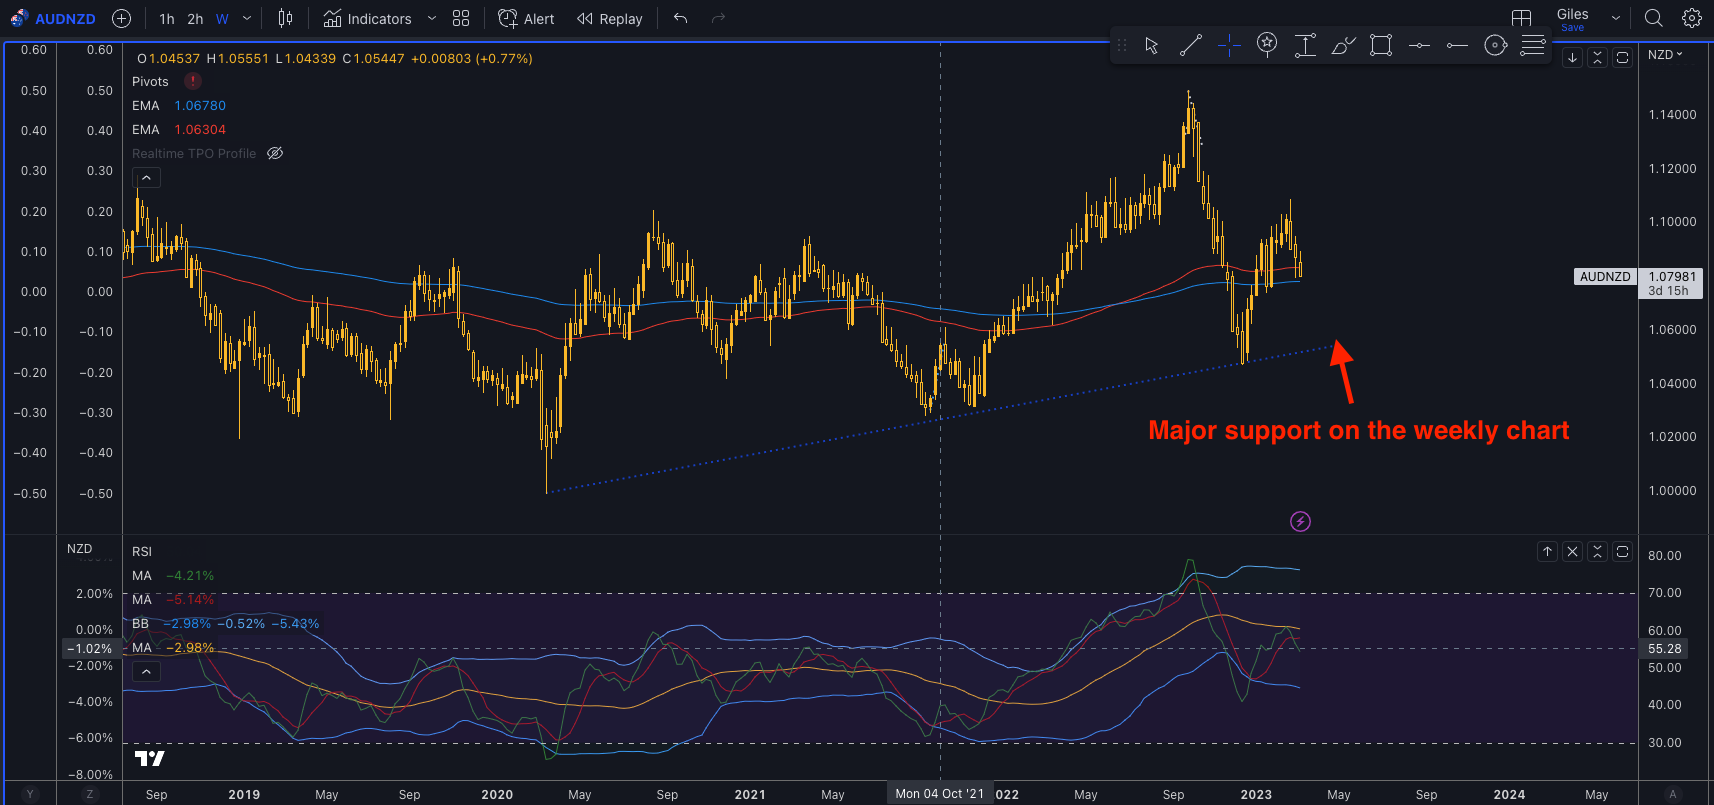This screenshot has height=805, width=1714.
Task: Open the Indicators menu
Action: point(368,18)
